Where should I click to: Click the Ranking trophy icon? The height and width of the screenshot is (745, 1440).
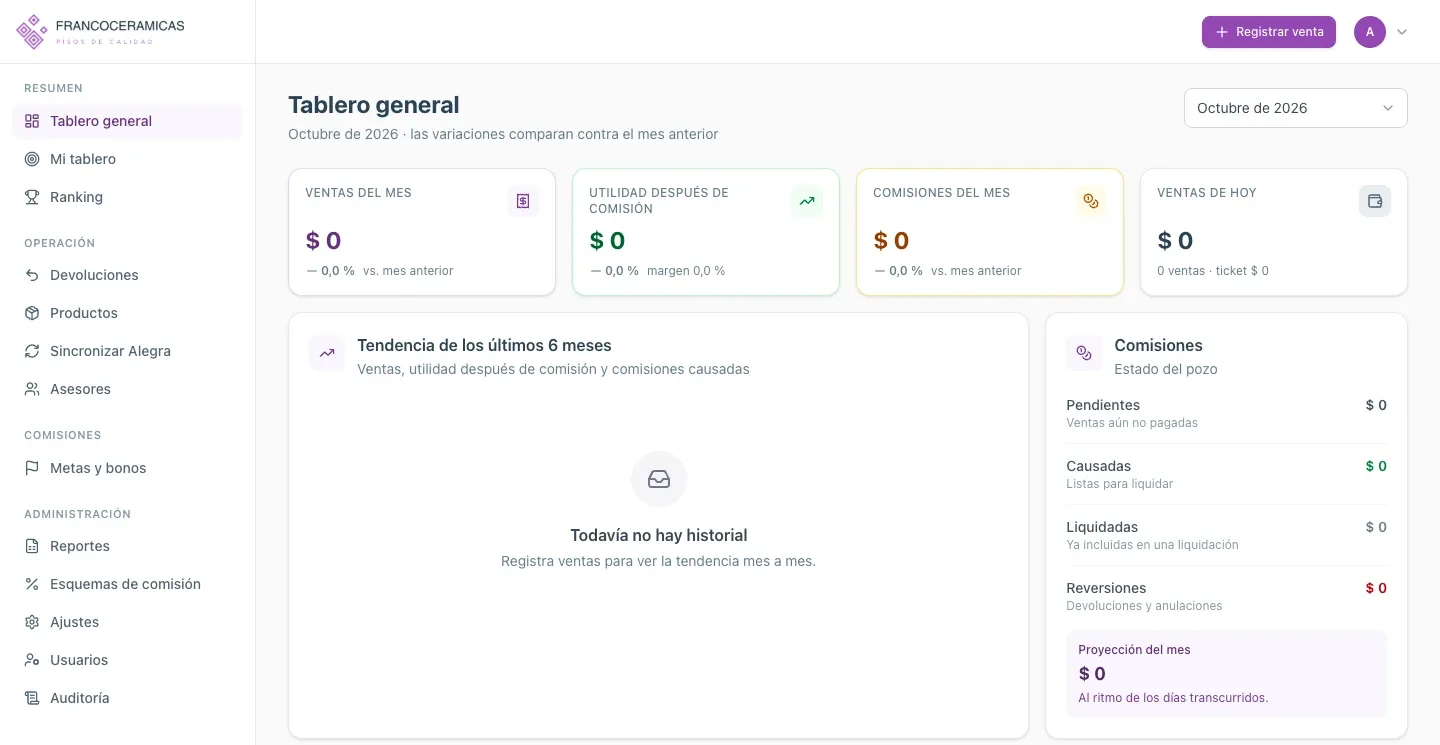pos(32,197)
